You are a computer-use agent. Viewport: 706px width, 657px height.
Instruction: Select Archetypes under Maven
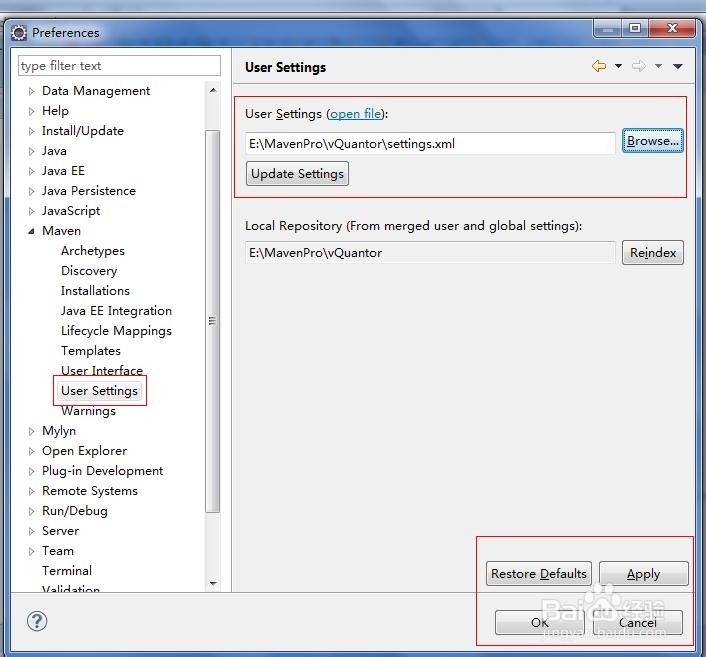pyautogui.click(x=93, y=251)
